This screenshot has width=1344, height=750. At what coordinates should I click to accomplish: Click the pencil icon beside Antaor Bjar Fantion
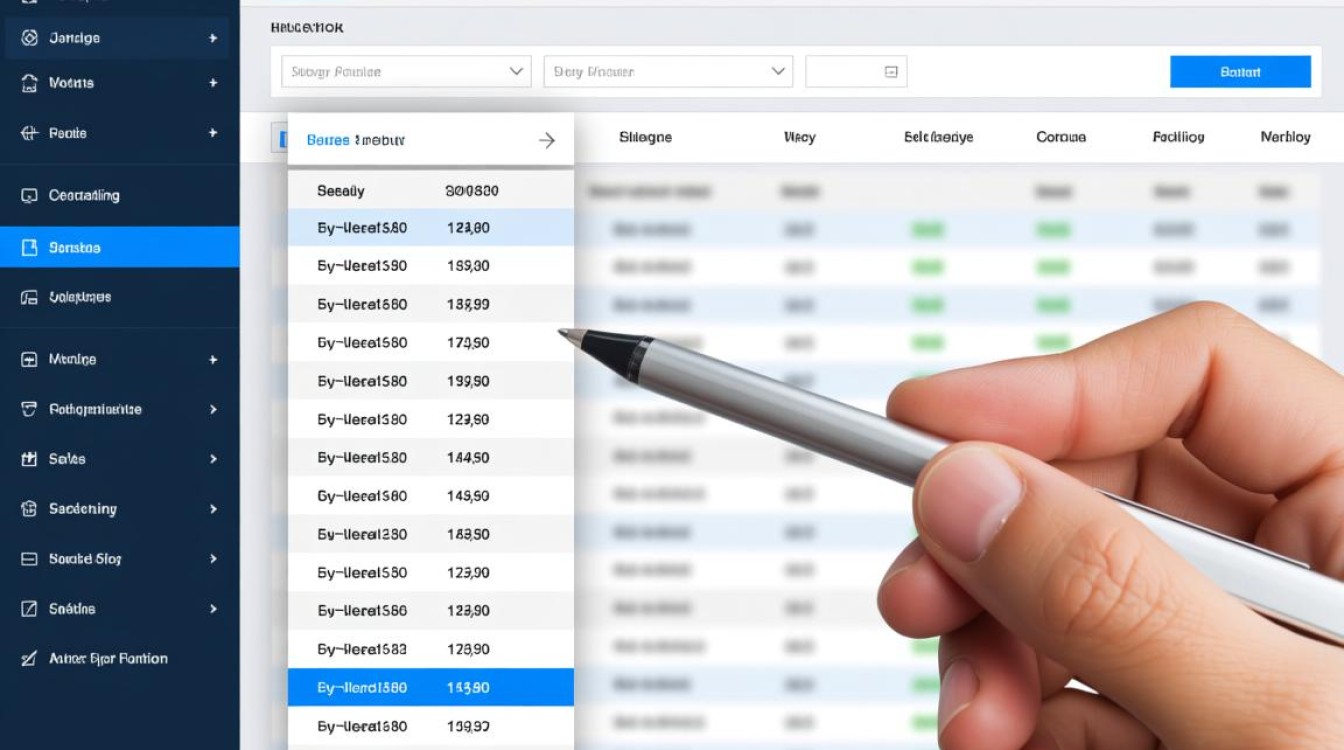click(29, 659)
